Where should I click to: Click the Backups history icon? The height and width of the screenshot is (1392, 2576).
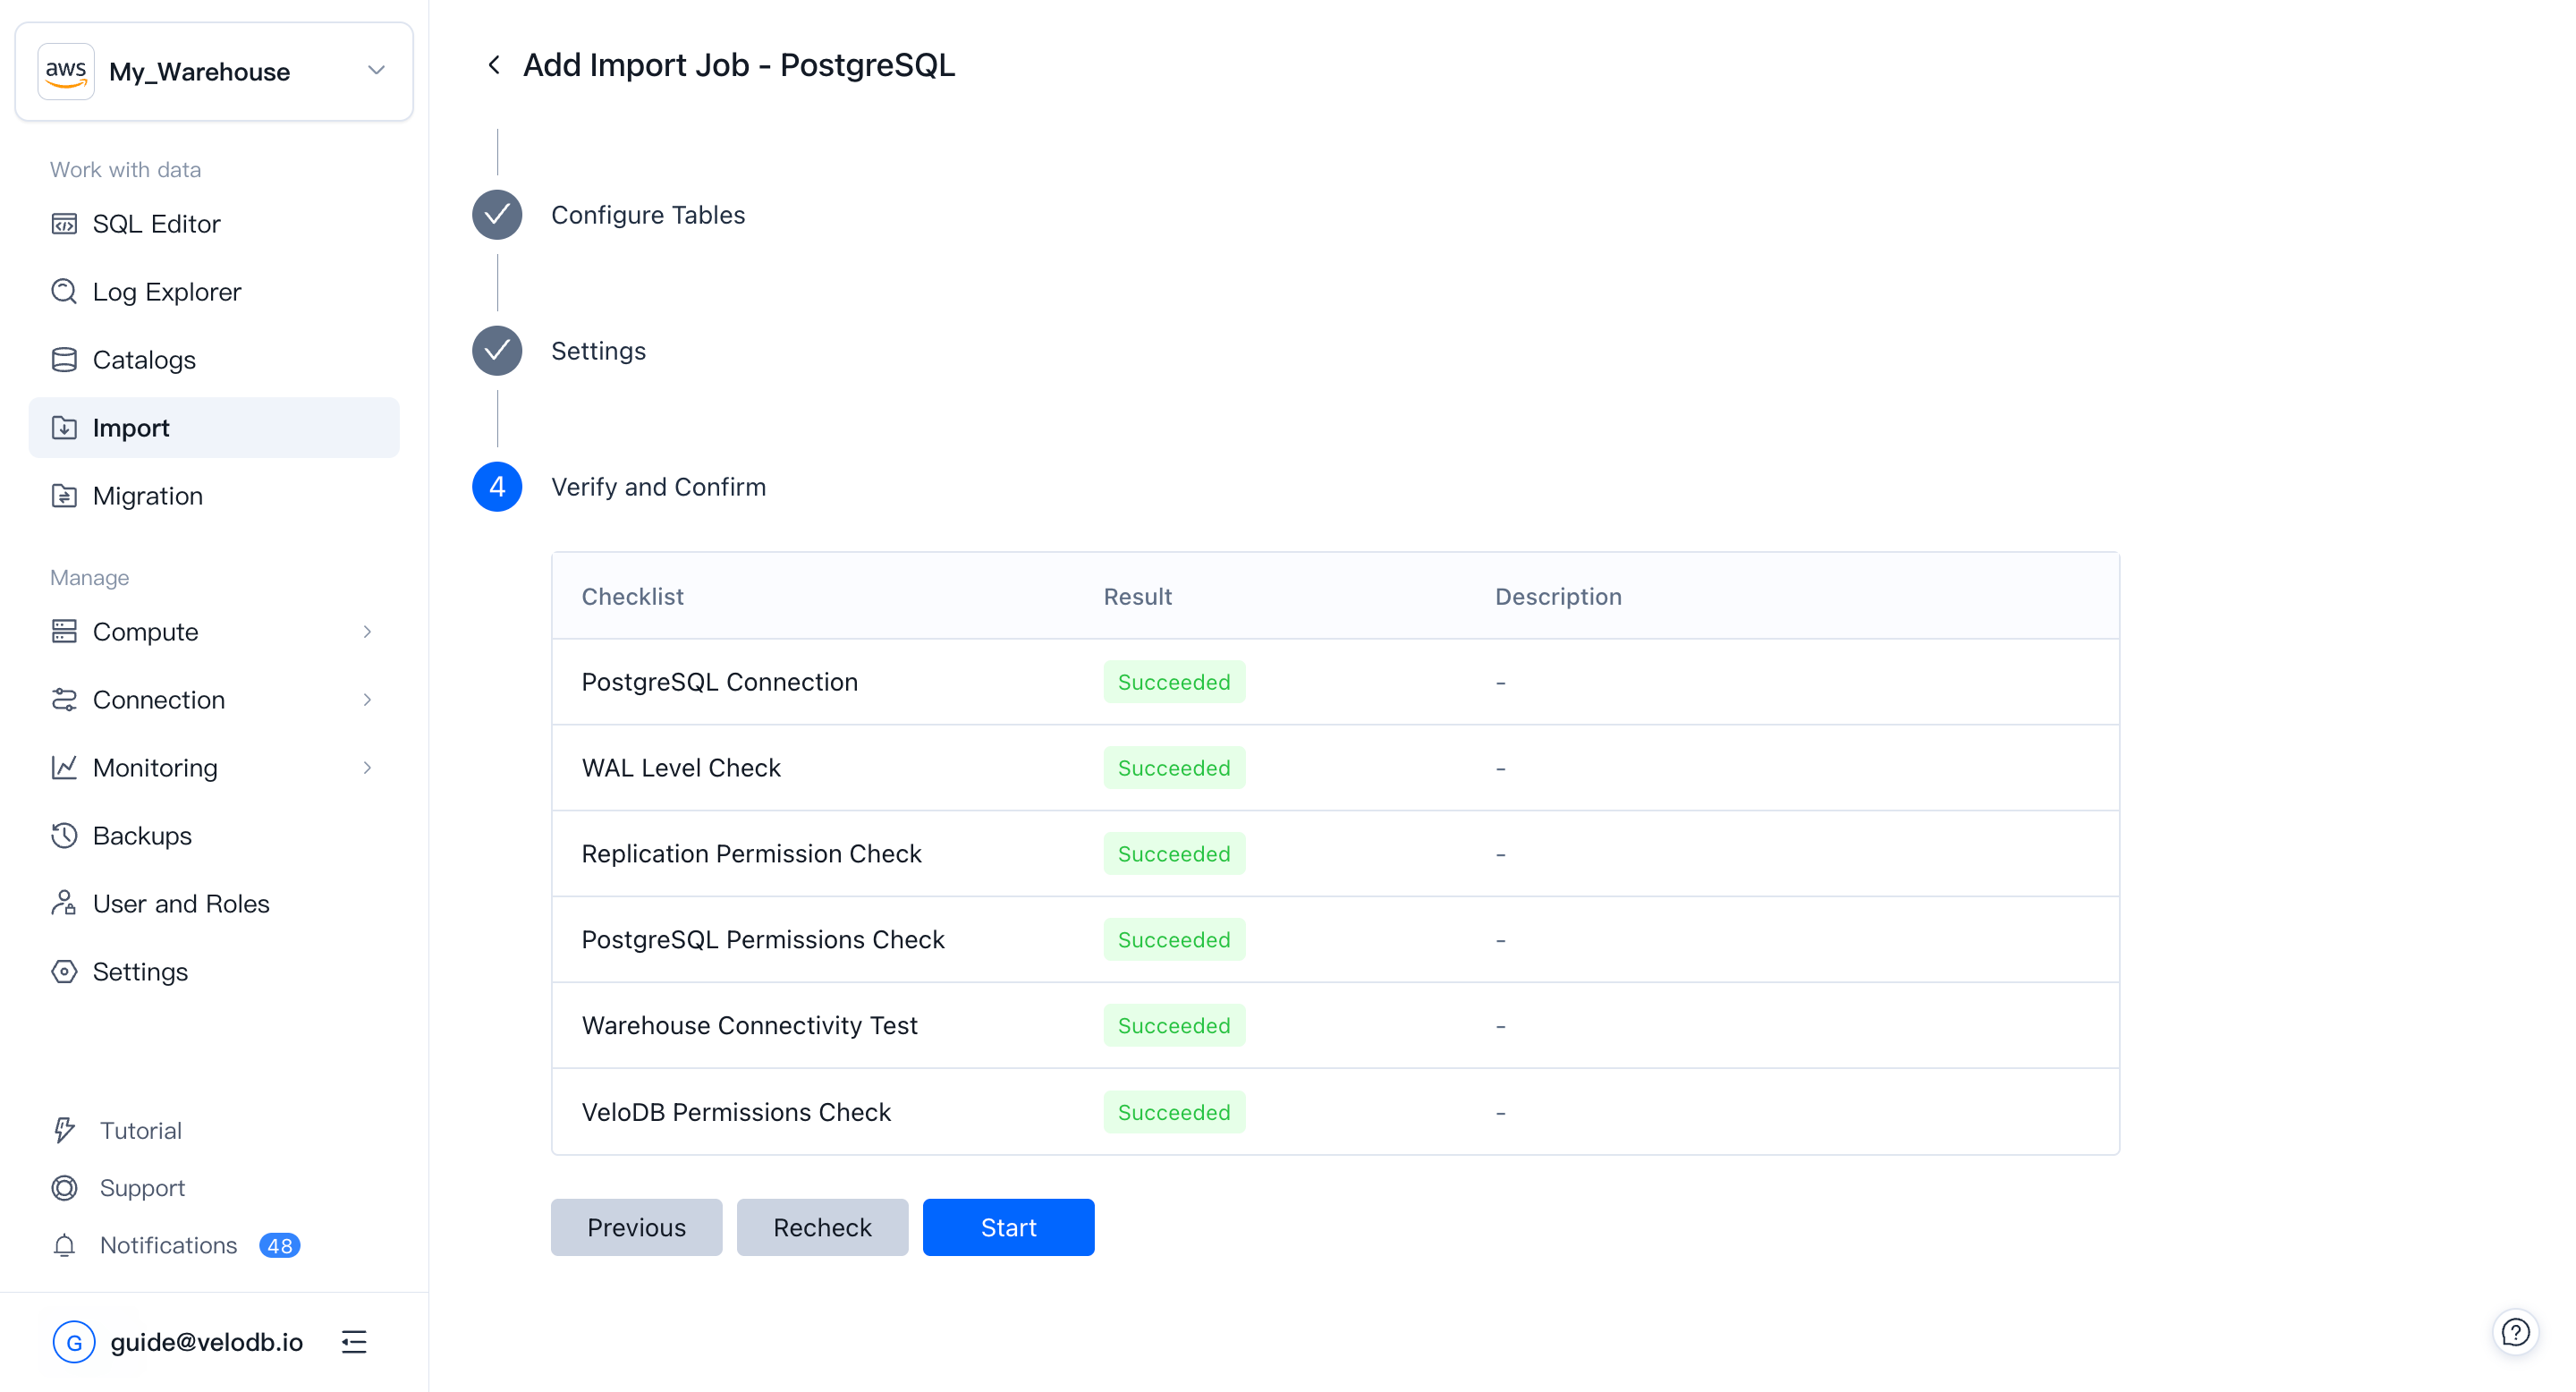(64, 836)
